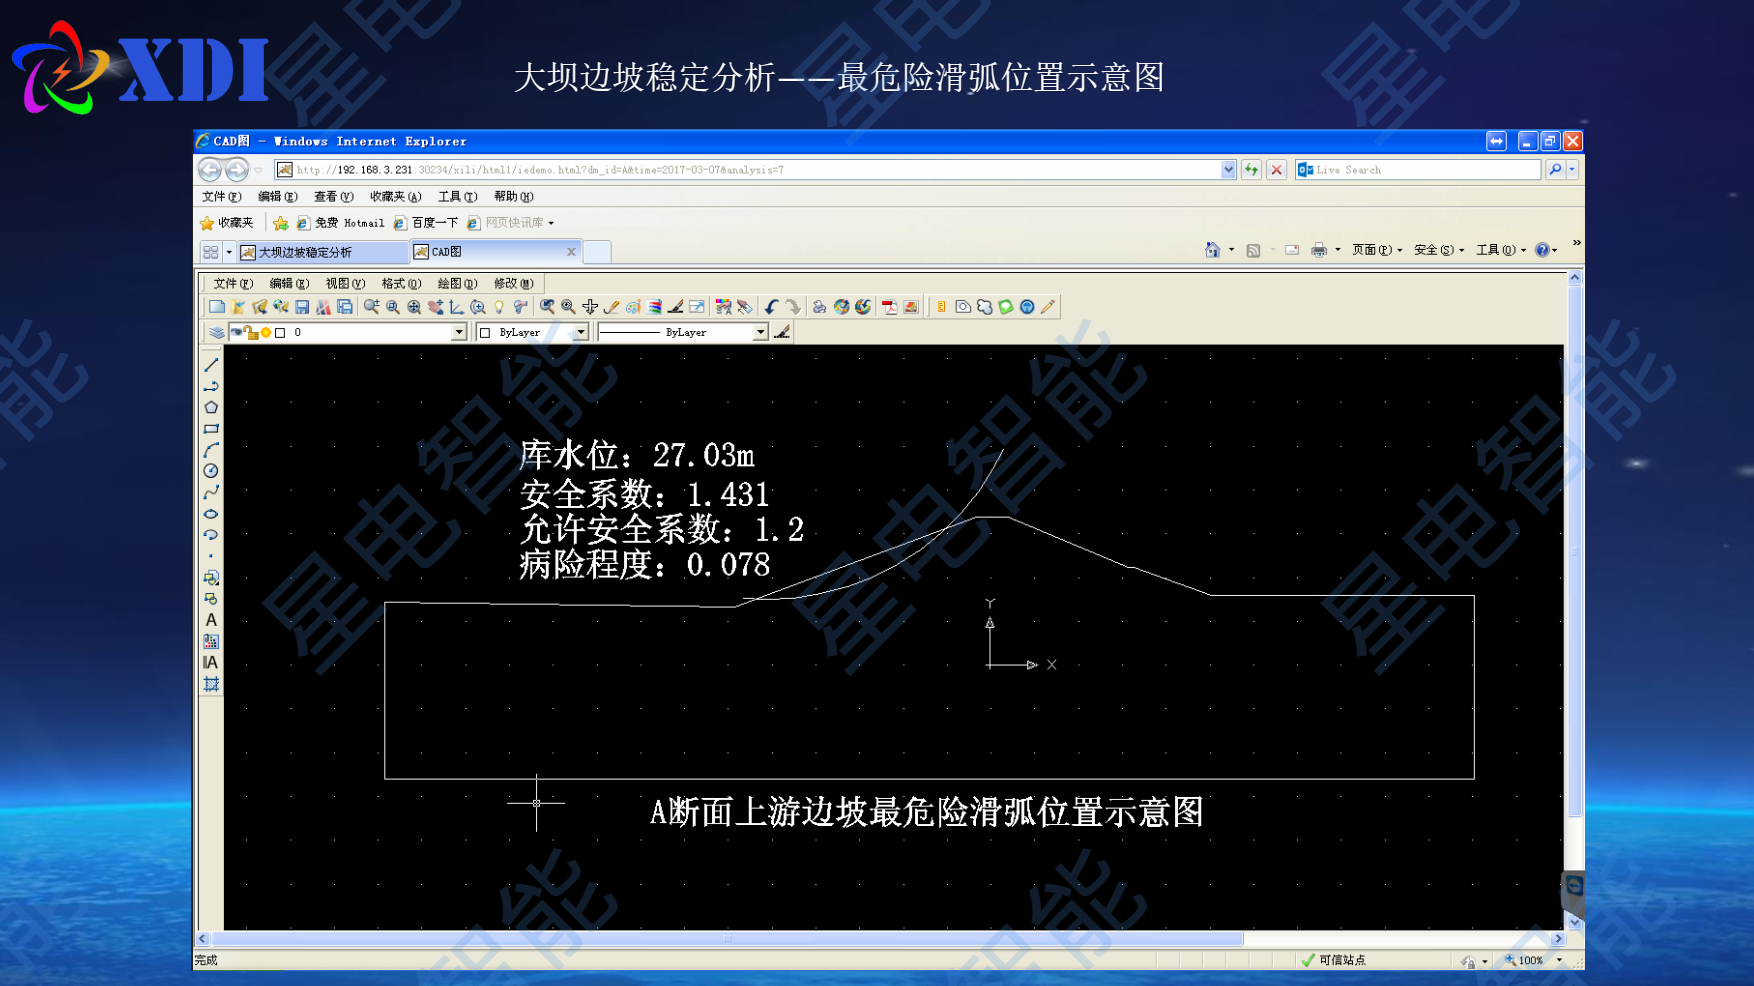The width and height of the screenshot is (1754, 986).
Task: Select the Ellipse drawing tool
Action: pyautogui.click(x=211, y=514)
